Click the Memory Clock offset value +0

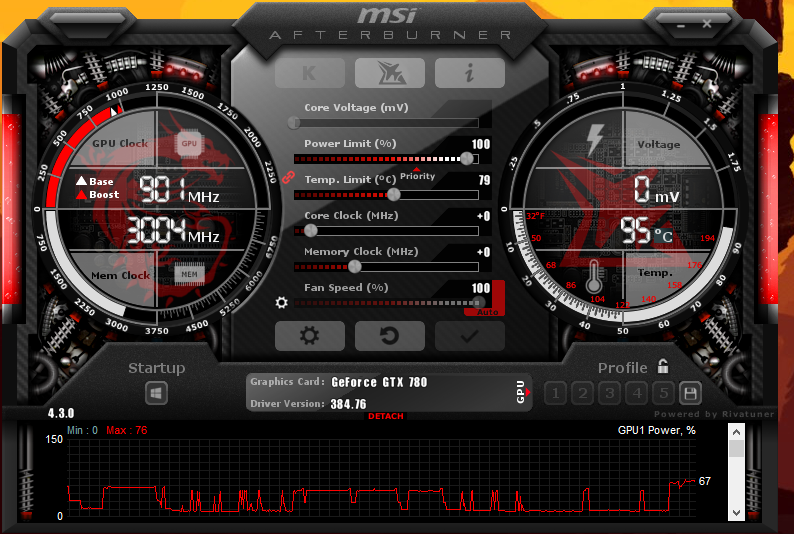(x=484, y=252)
